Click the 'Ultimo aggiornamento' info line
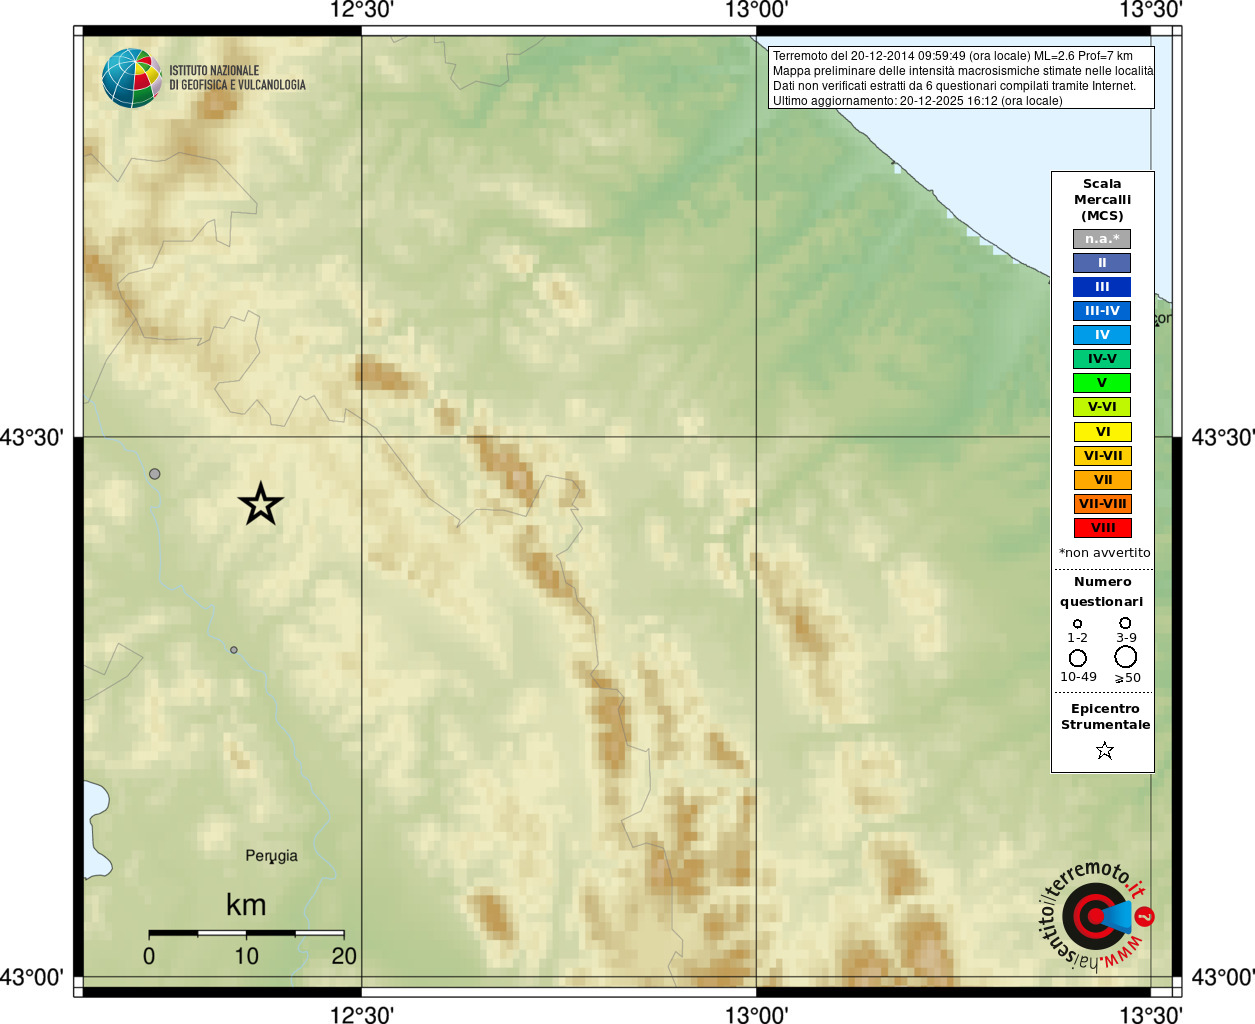This screenshot has height=1024, width=1255. pos(918,101)
